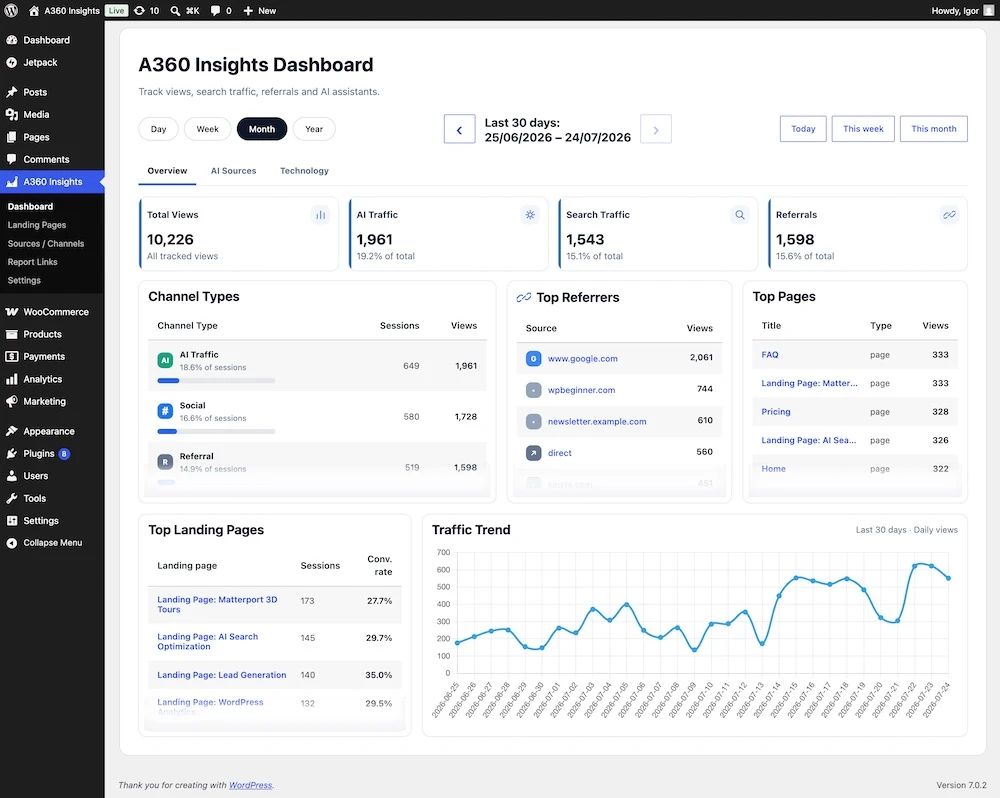
Task: Click the WordPress logo in admin bar
Action: click(11, 10)
